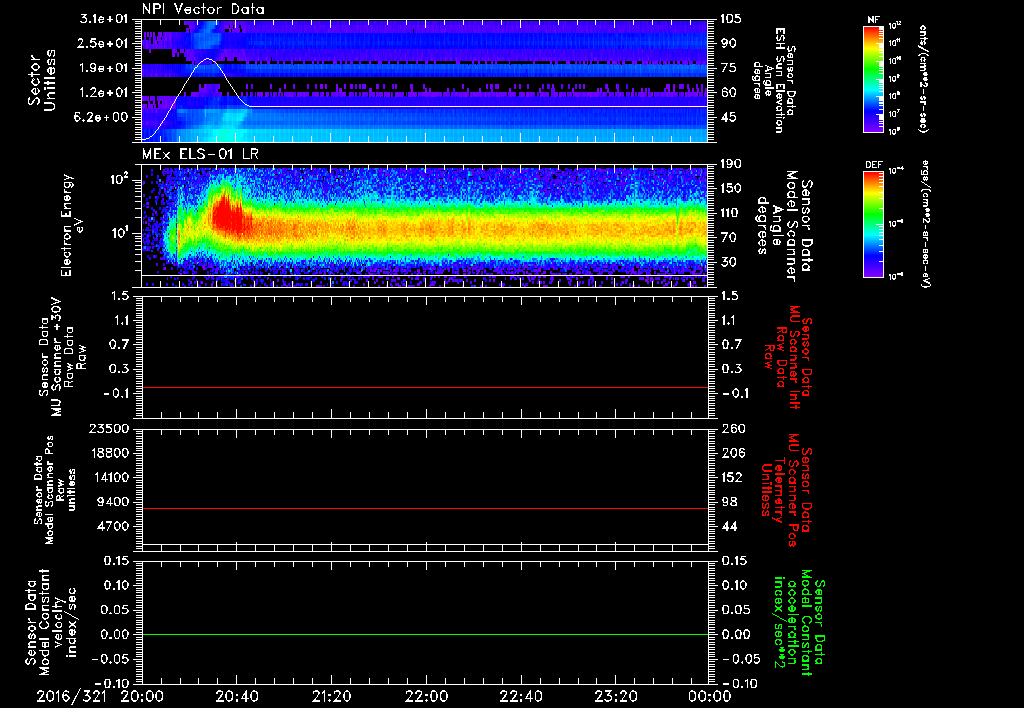Click the "3.1e+01" sector tick value
The width and height of the screenshot is (1024, 708).
104,19
